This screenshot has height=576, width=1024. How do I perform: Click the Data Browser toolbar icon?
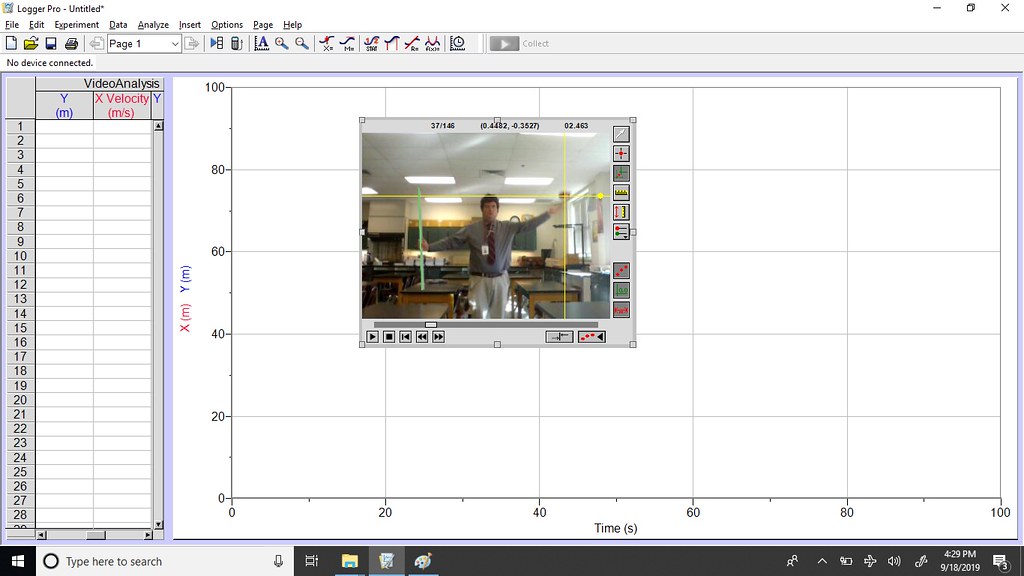pyautogui.click(x=458, y=44)
